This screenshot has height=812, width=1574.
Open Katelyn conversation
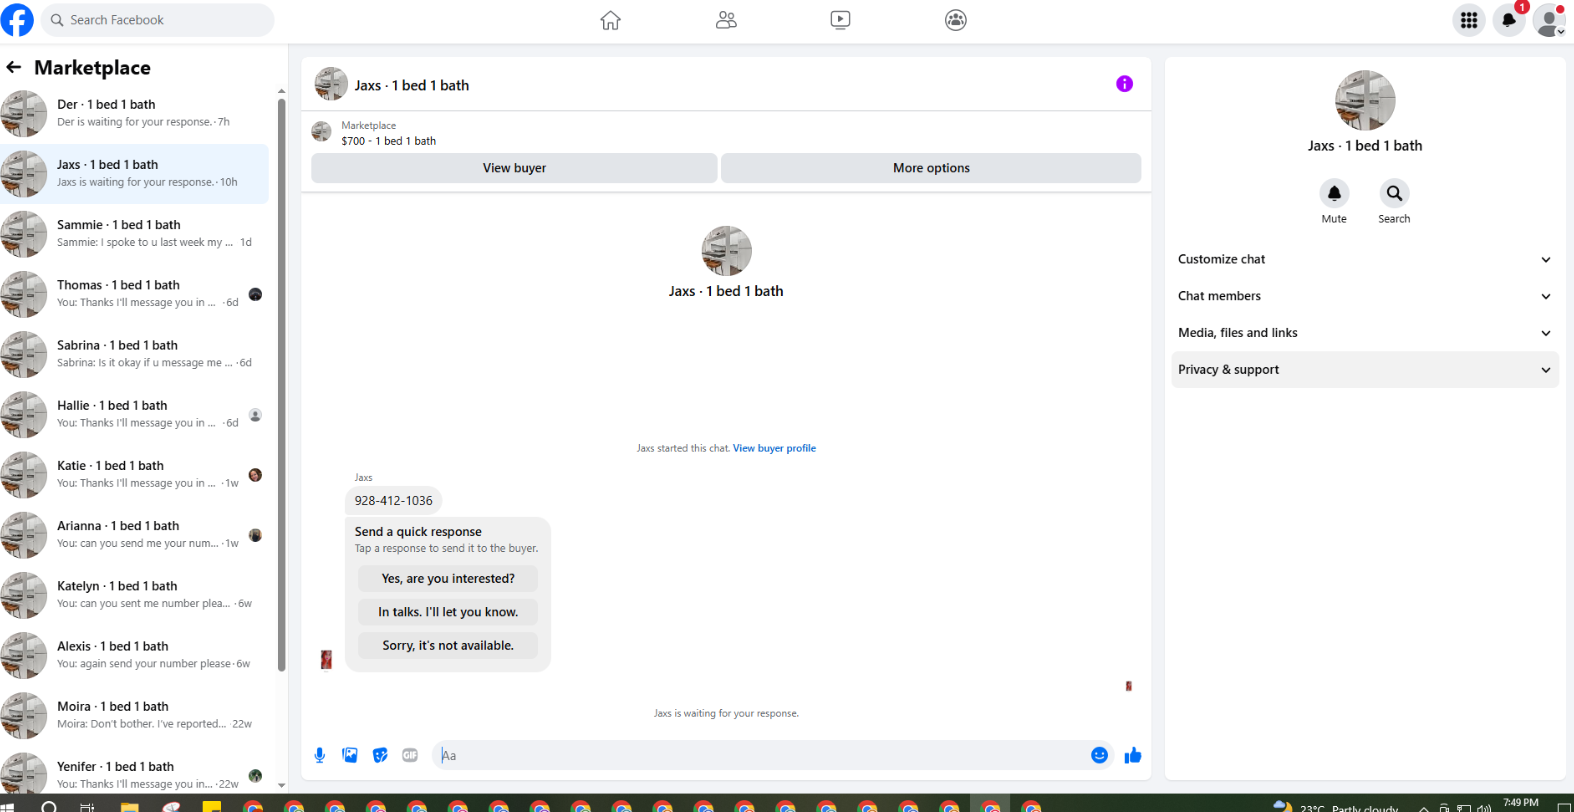pyautogui.click(x=134, y=595)
